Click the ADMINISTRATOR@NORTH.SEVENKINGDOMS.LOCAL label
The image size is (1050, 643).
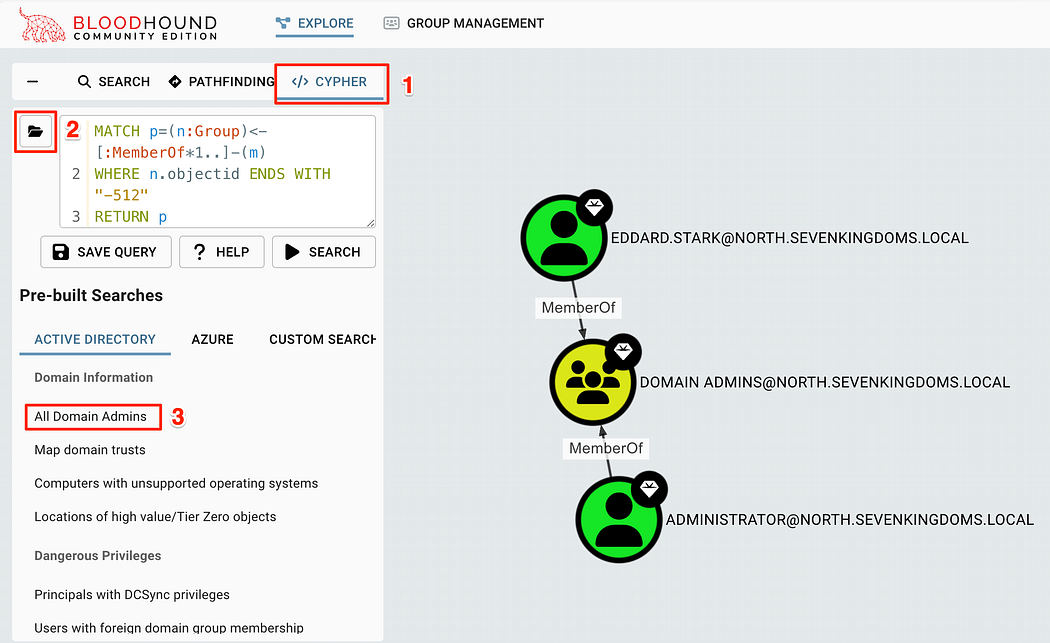click(850, 520)
